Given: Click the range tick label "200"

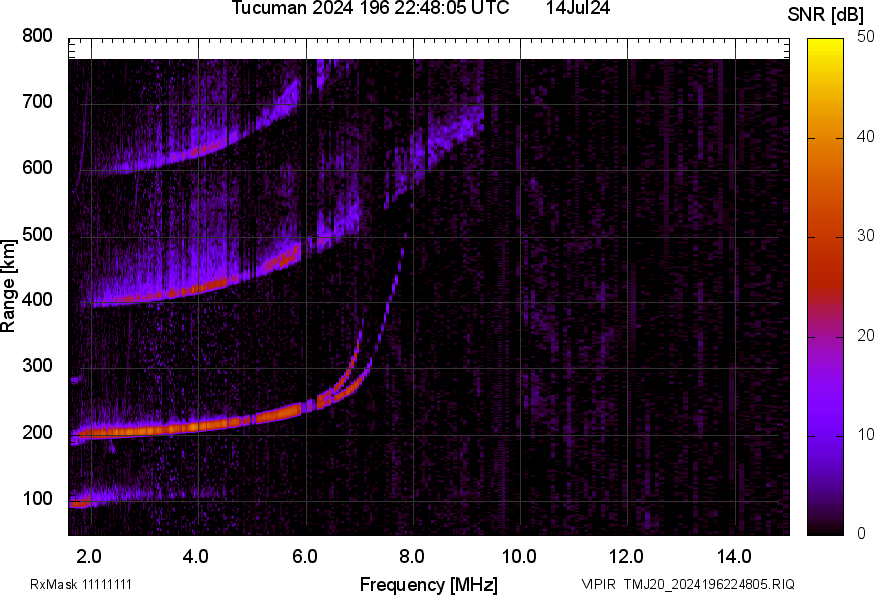Looking at the screenshot, I should tap(37, 432).
